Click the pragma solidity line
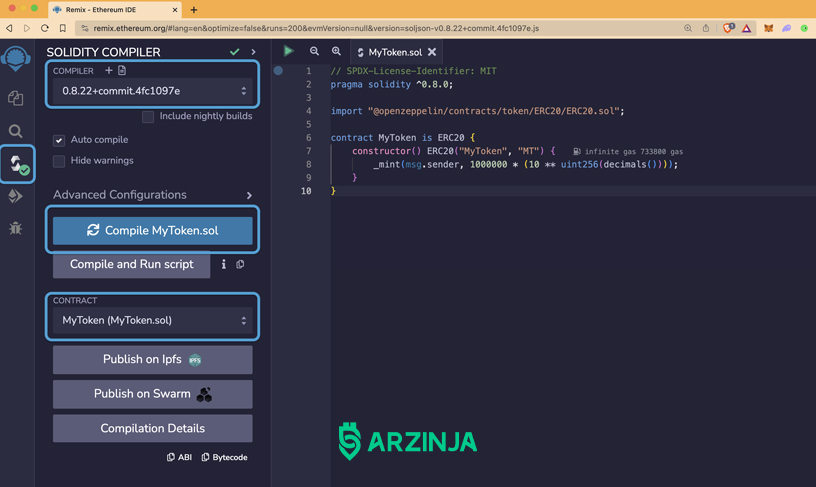The image size is (816, 487). [392, 84]
